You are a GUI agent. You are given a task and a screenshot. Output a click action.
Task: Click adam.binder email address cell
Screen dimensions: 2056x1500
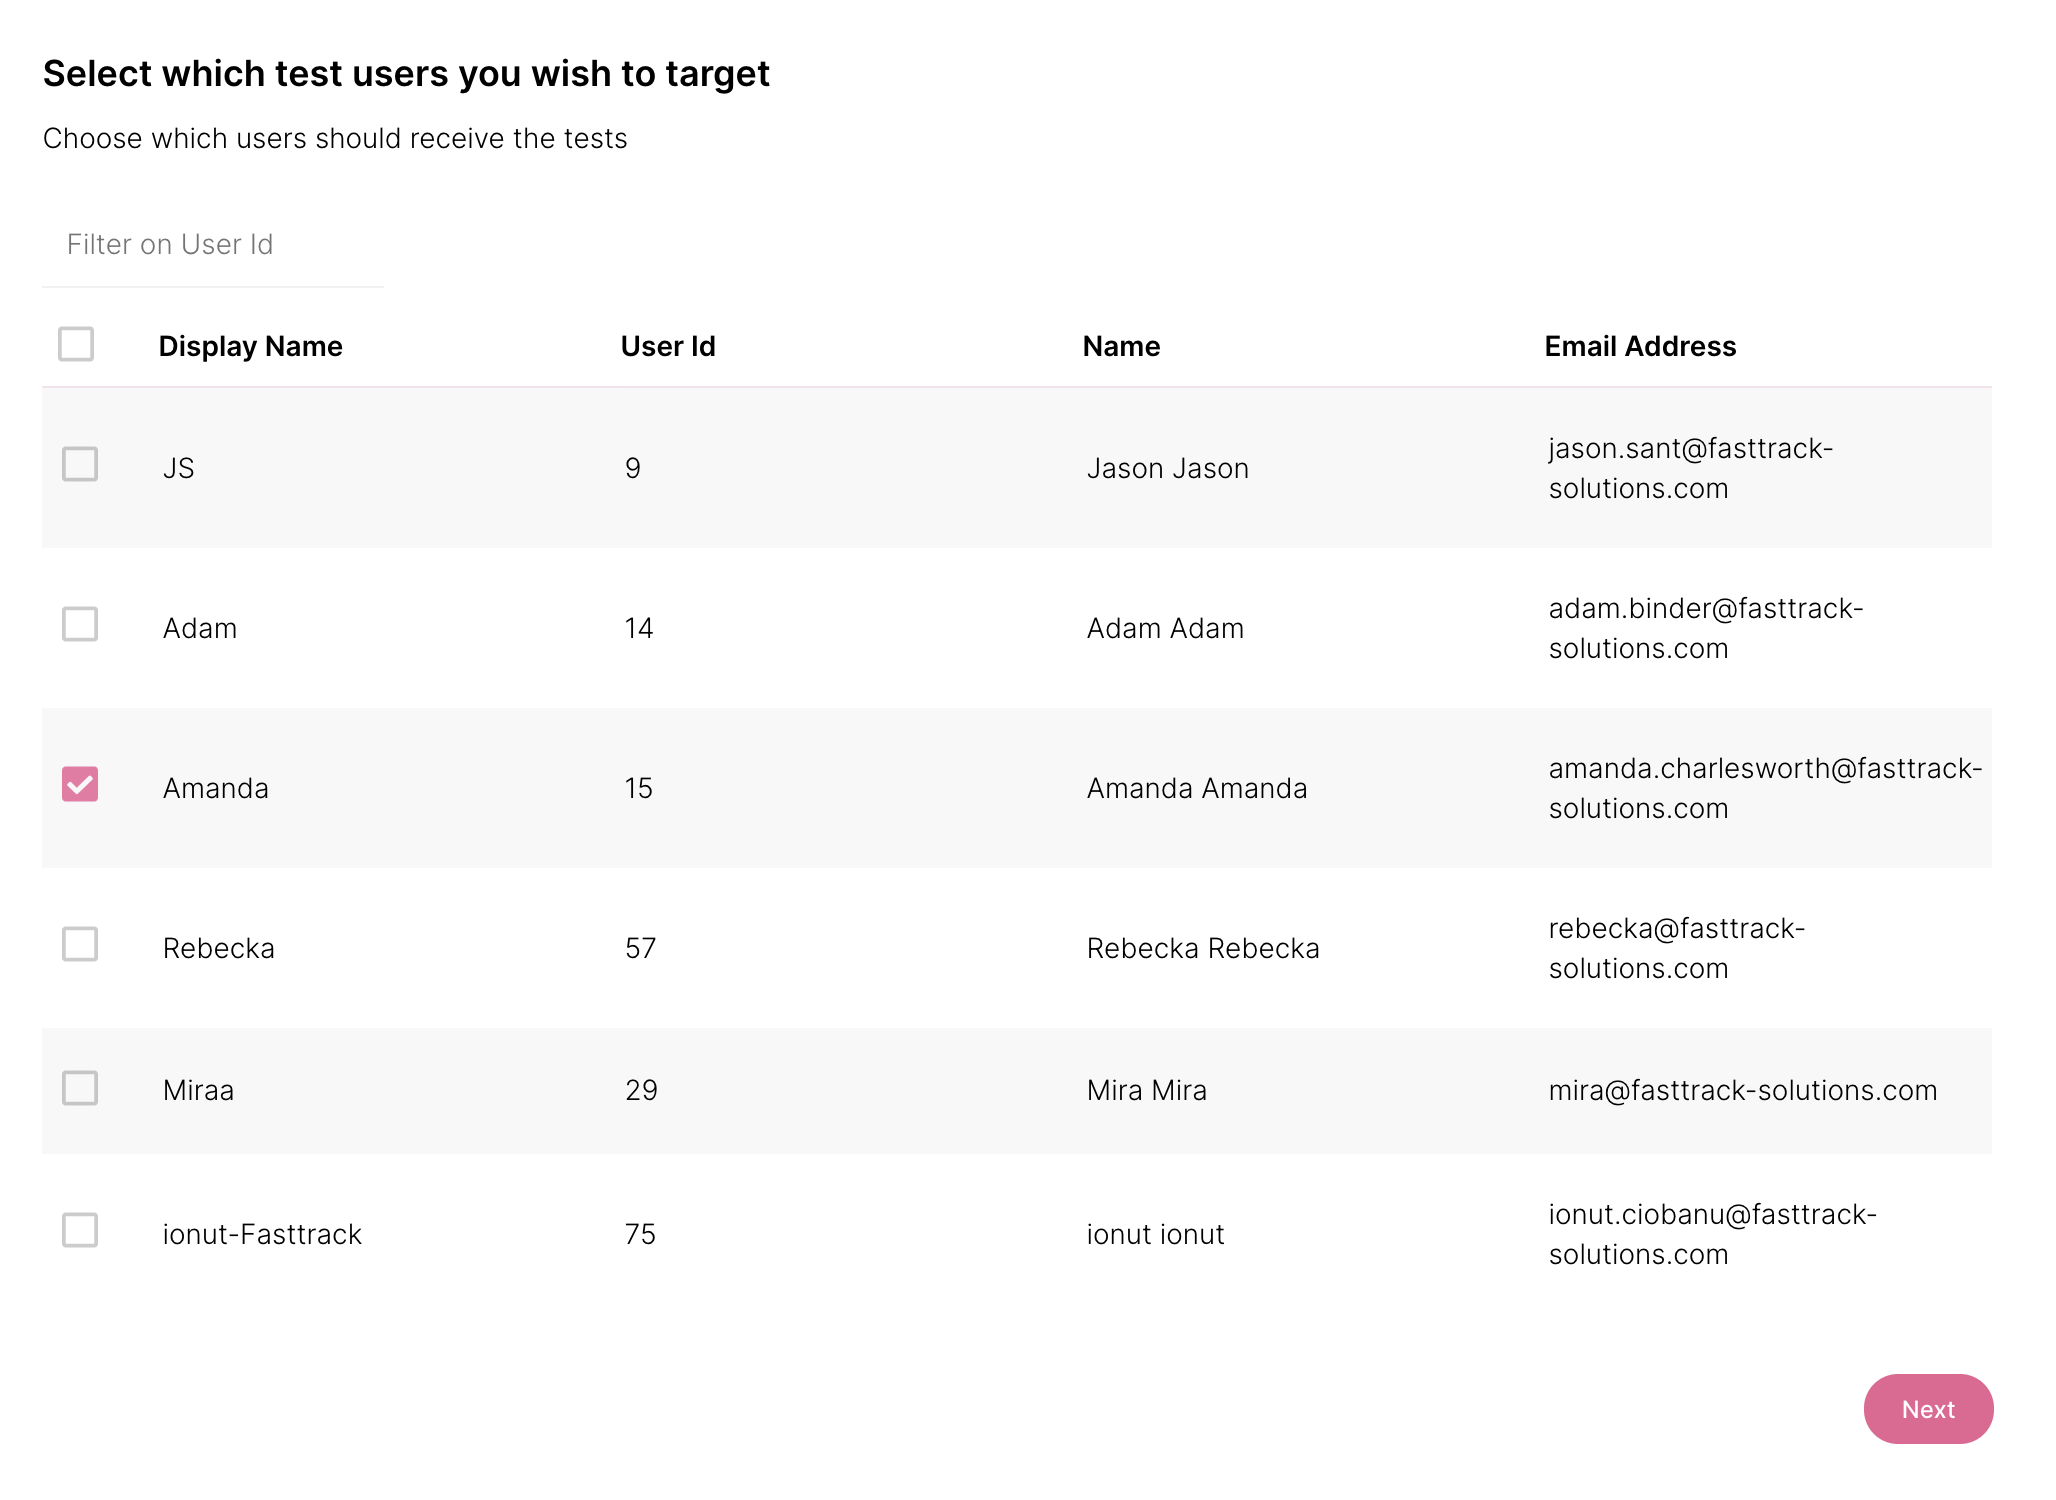click(1705, 628)
